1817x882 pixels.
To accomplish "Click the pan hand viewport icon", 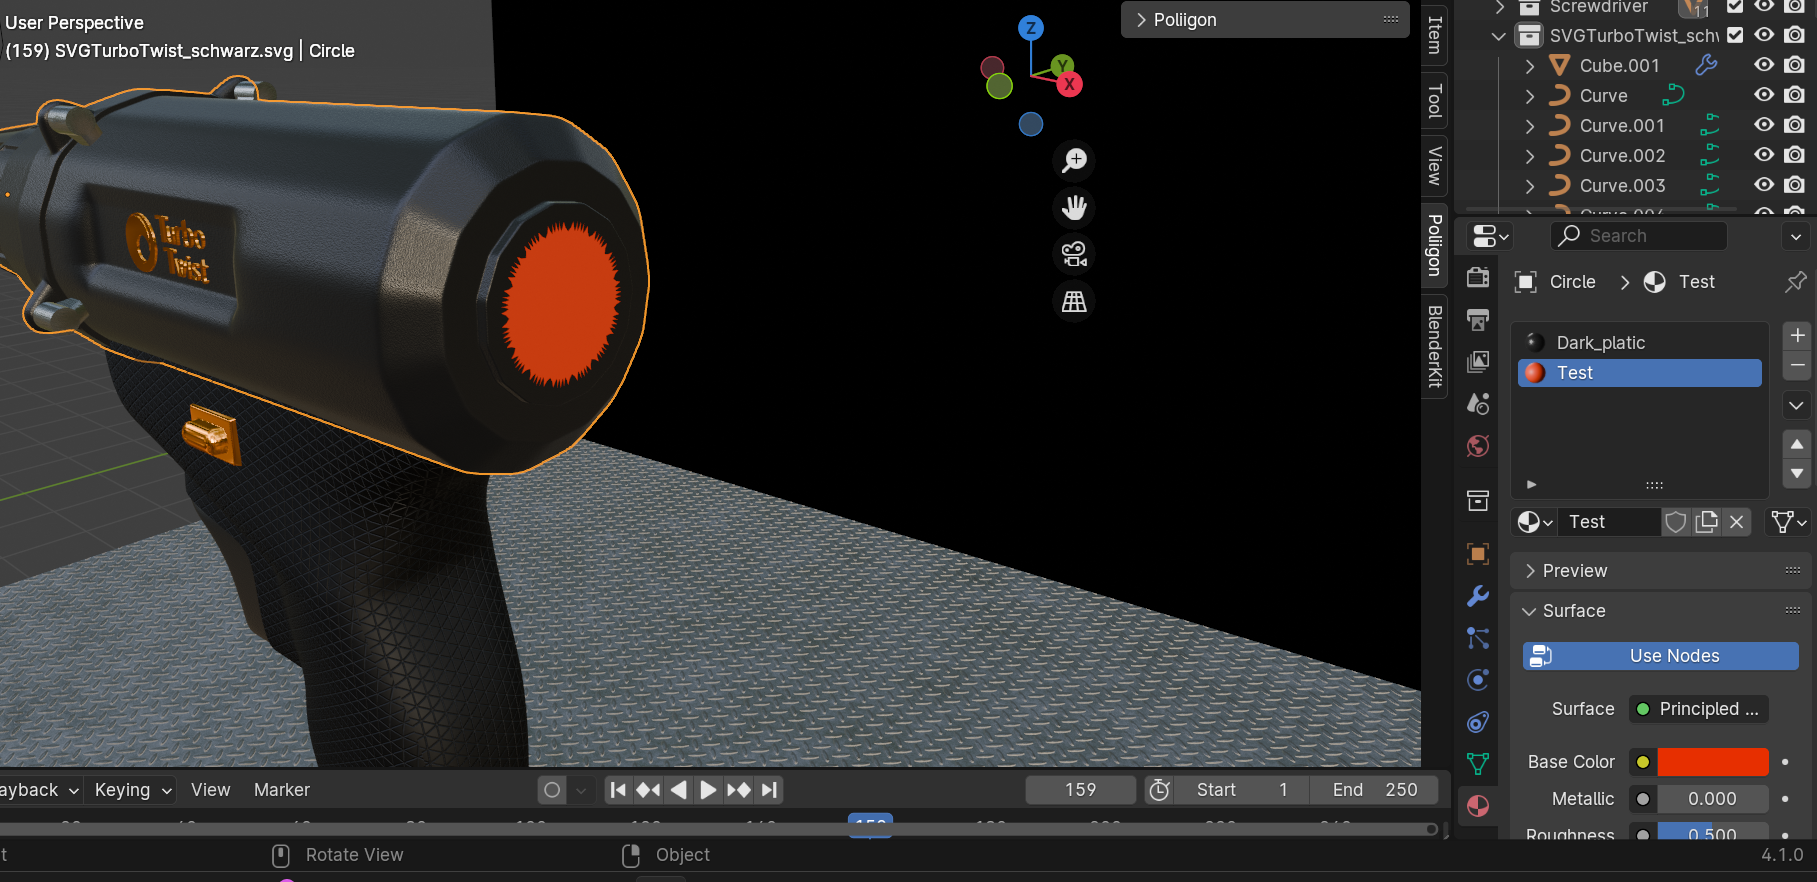I will [x=1075, y=207].
